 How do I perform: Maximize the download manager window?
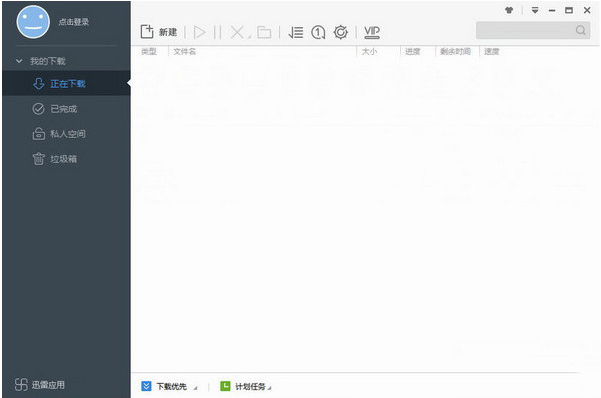tap(569, 10)
